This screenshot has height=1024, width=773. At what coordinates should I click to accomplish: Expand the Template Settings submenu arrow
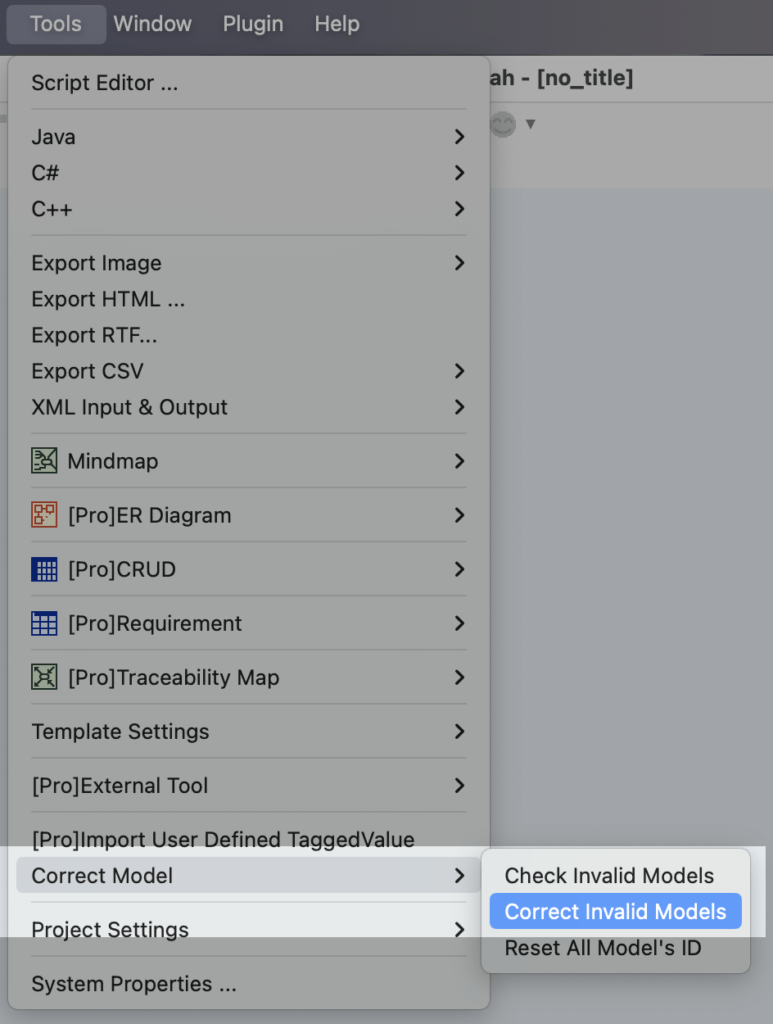pyautogui.click(x=459, y=731)
